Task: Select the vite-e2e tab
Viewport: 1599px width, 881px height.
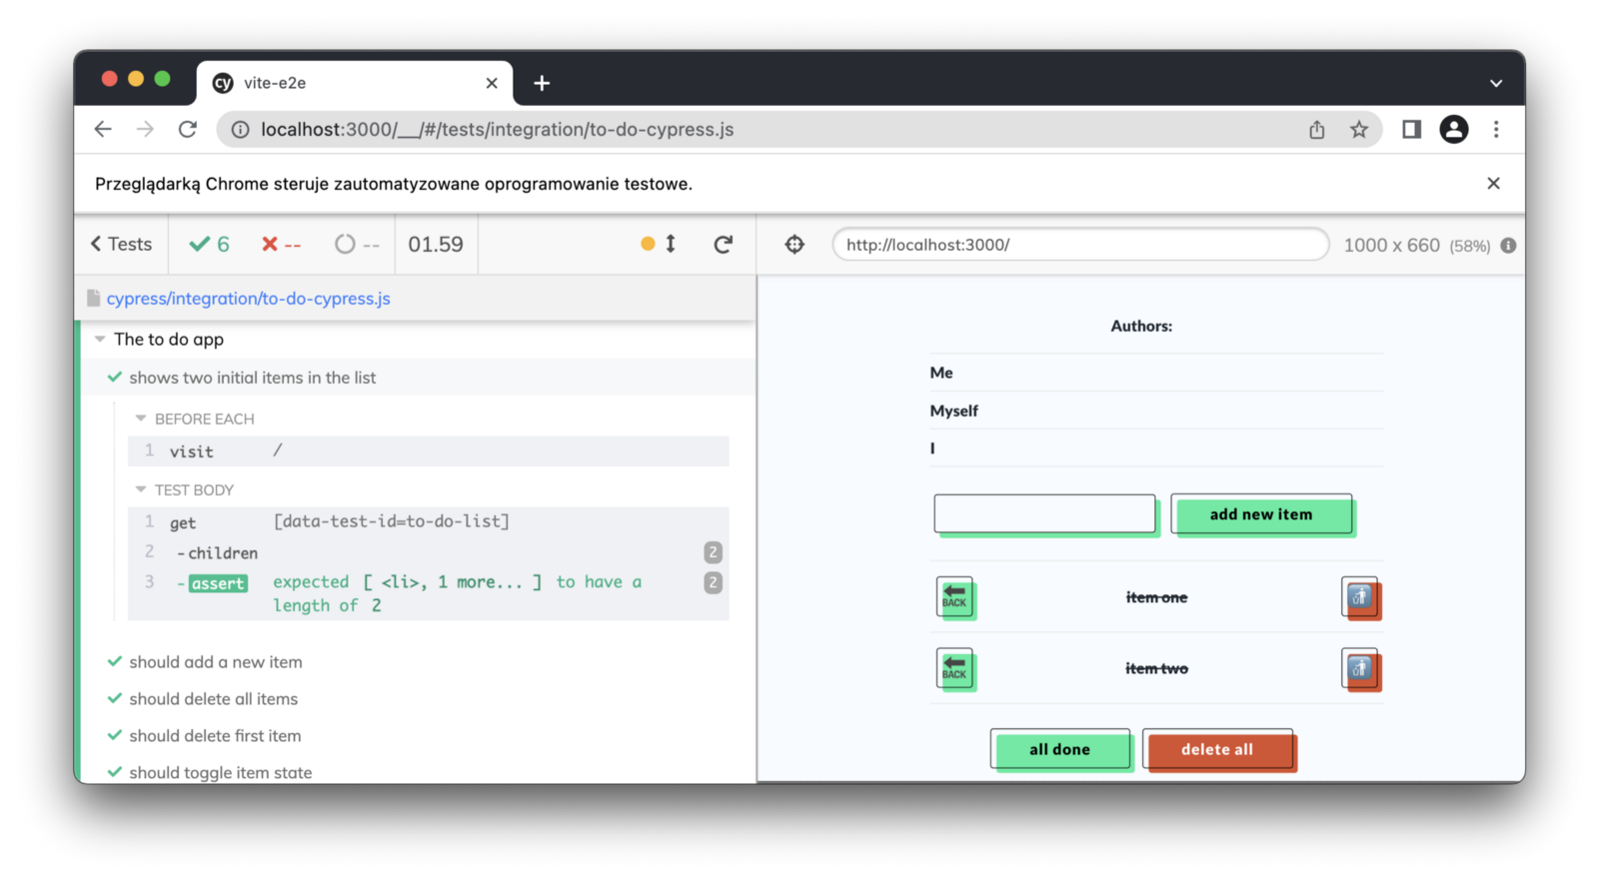Action: pyautogui.click(x=355, y=83)
